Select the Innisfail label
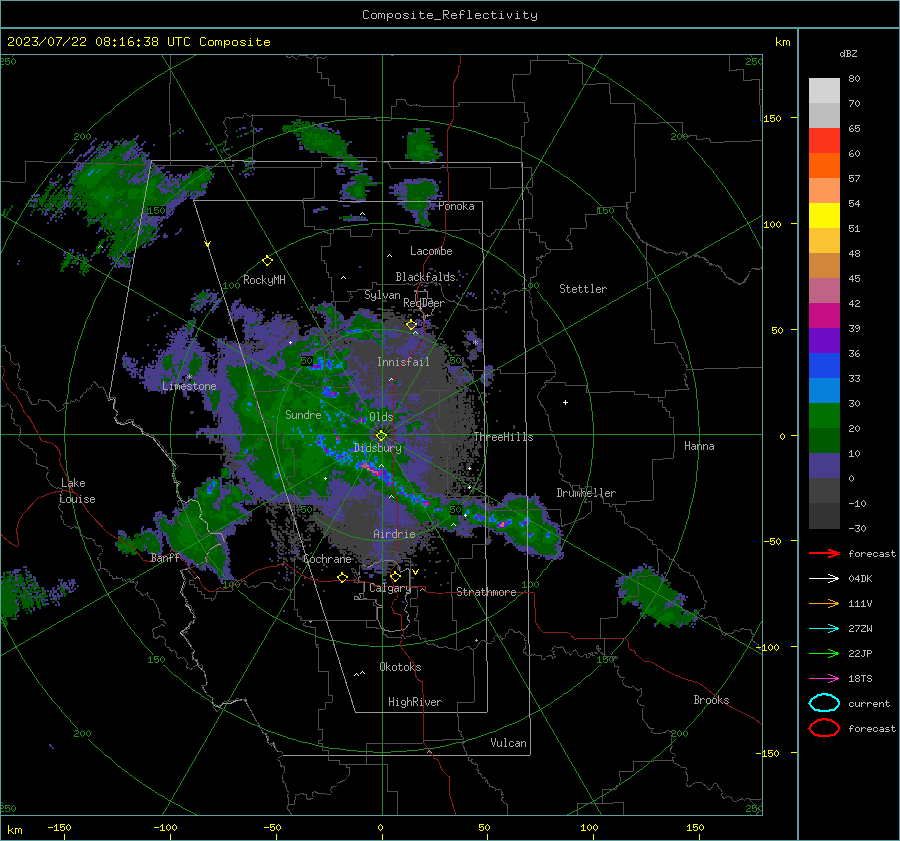Screen dimensions: 900x841 (x=404, y=362)
